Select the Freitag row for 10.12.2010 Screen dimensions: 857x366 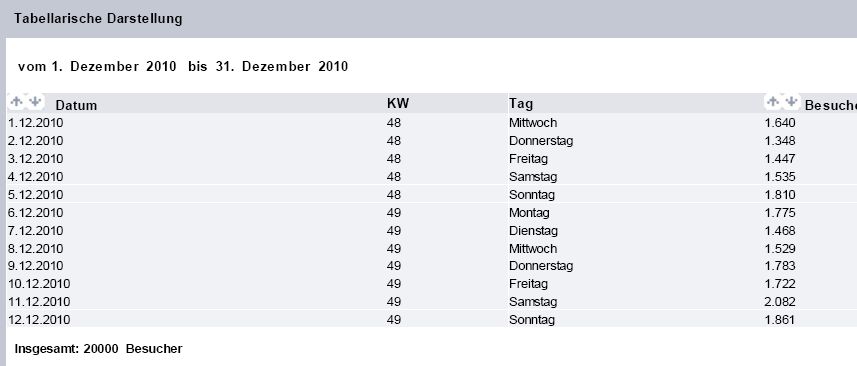431,284
